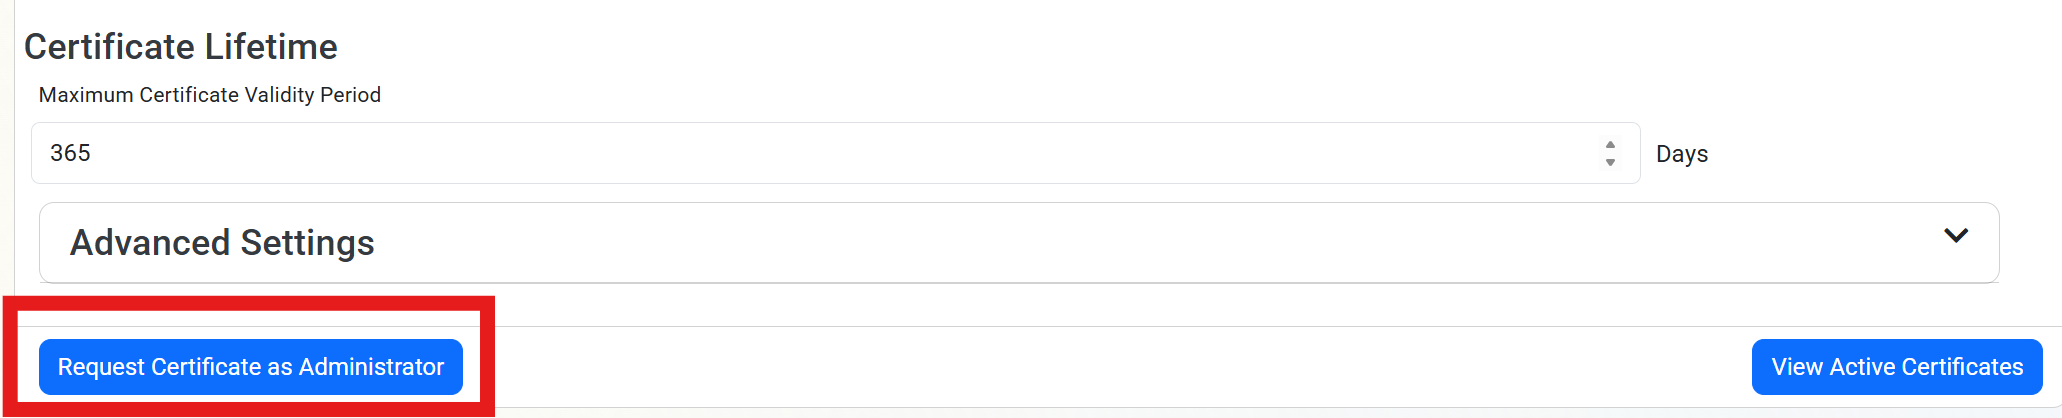Click the Maximum Certificate Validity Period label
The image size is (2062, 418).
pos(210,95)
